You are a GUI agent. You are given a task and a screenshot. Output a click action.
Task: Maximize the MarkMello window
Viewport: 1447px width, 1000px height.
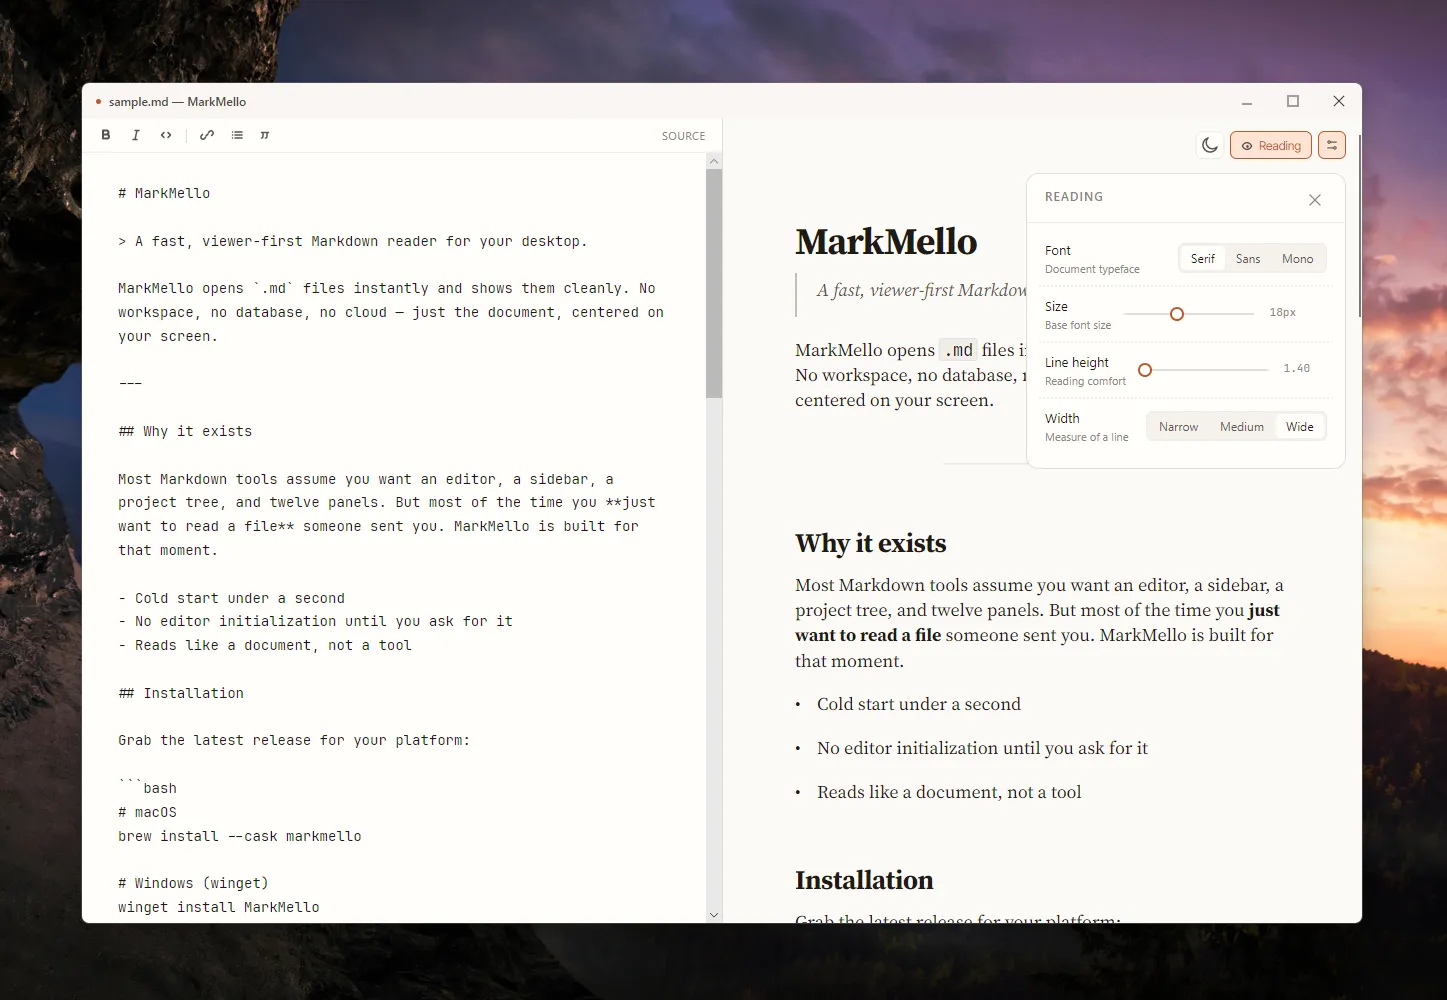(x=1293, y=102)
